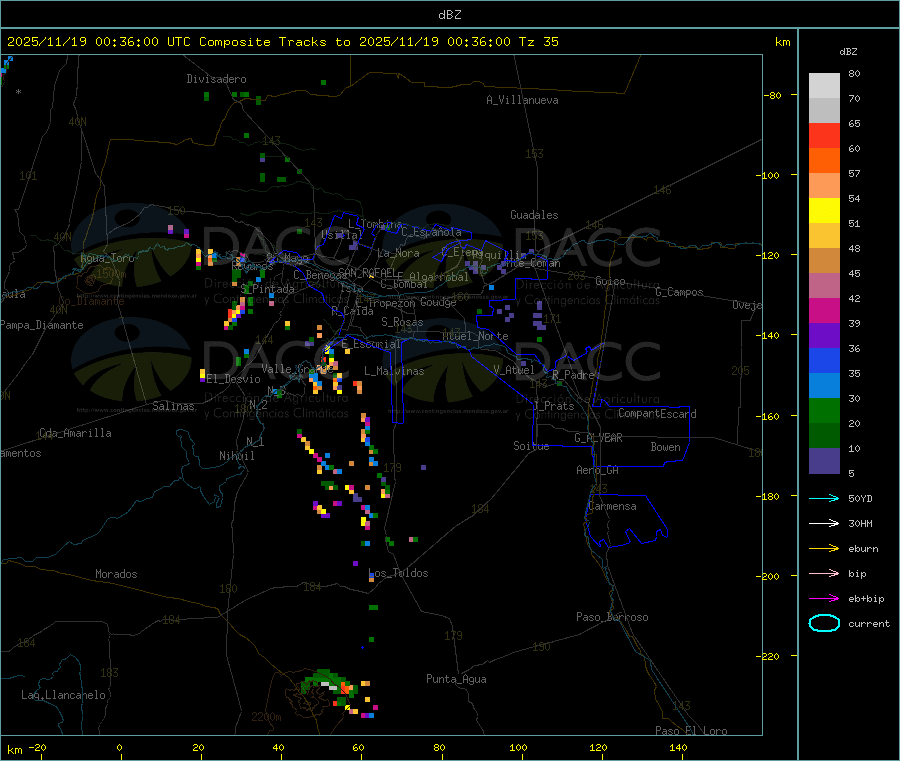Image resolution: width=900 pixels, height=761 pixels.
Task: Click the Punta_Agua location label
Action: (456, 679)
